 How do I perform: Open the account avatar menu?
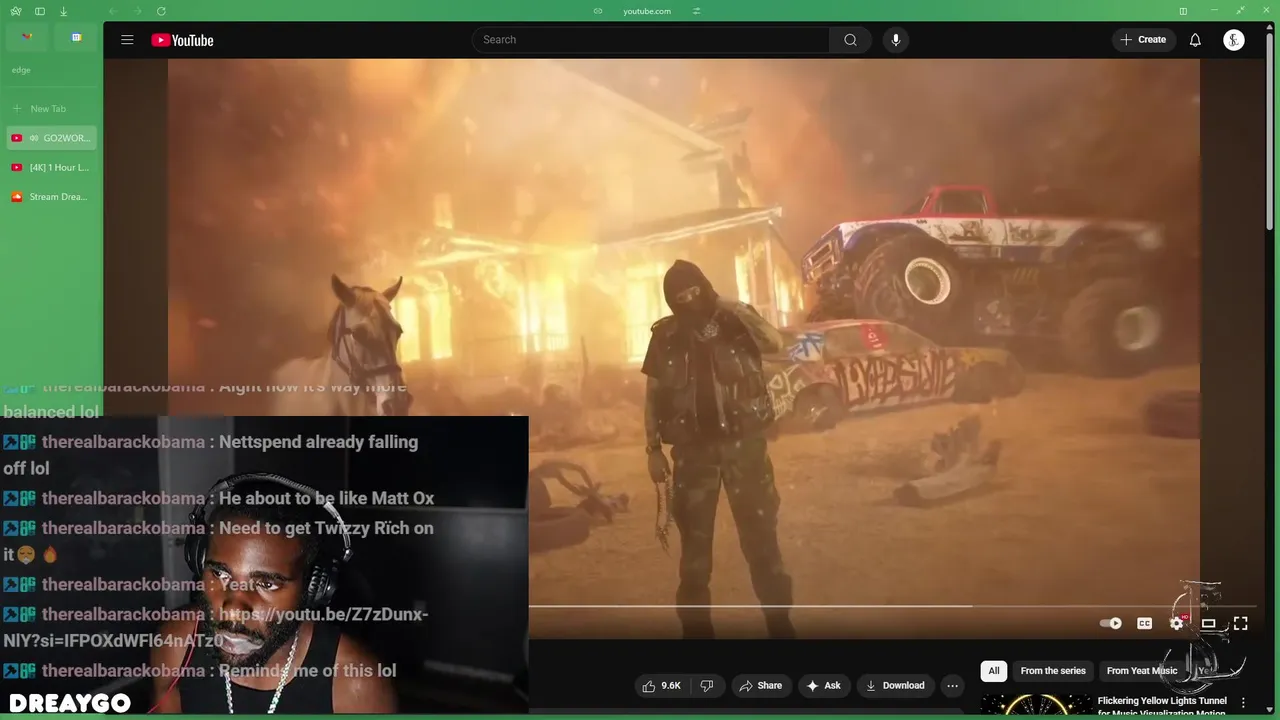pyautogui.click(x=1234, y=40)
